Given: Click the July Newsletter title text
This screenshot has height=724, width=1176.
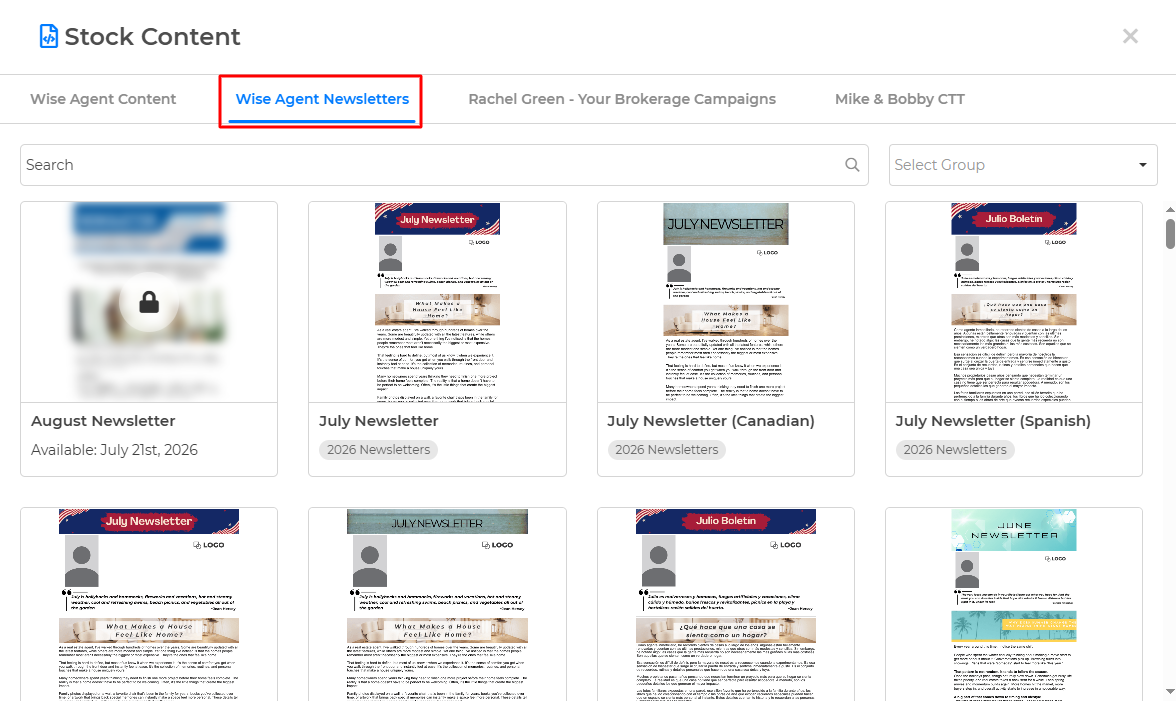Looking at the screenshot, I should [x=378, y=421].
